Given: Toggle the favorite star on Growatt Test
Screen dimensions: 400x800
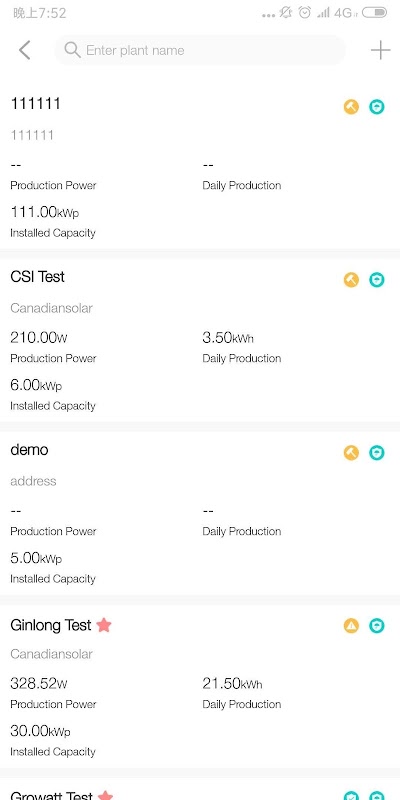Looking at the screenshot, I should click(105, 795).
